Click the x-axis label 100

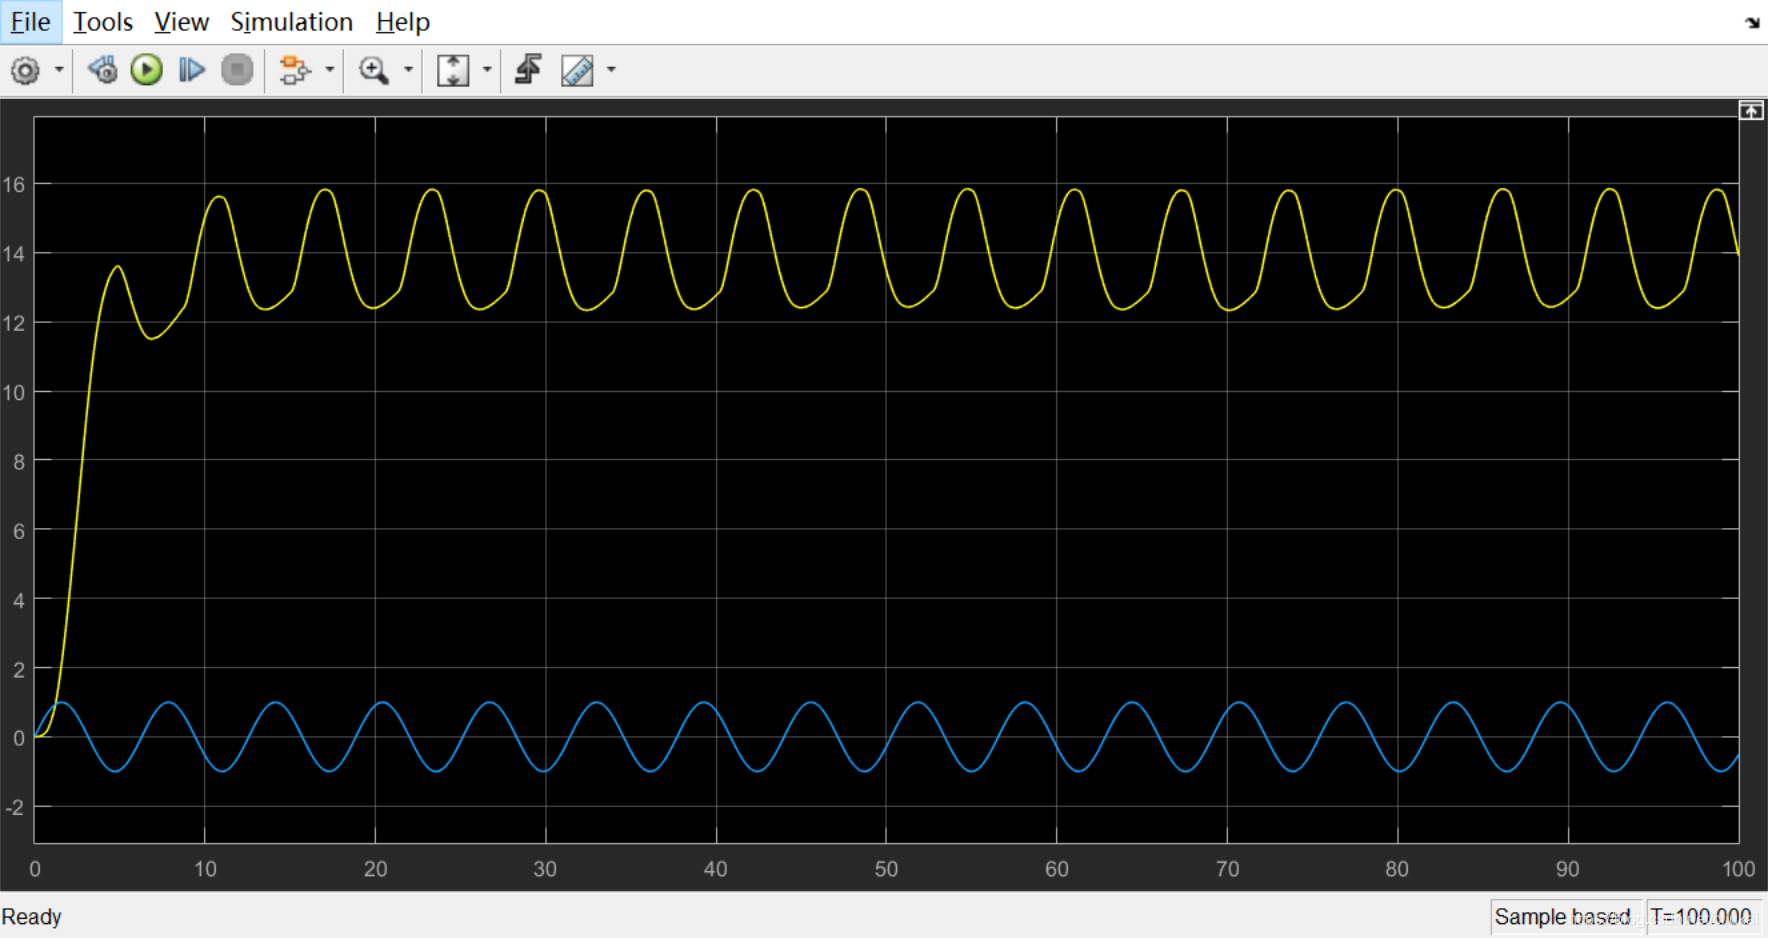click(x=1738, y=869)
